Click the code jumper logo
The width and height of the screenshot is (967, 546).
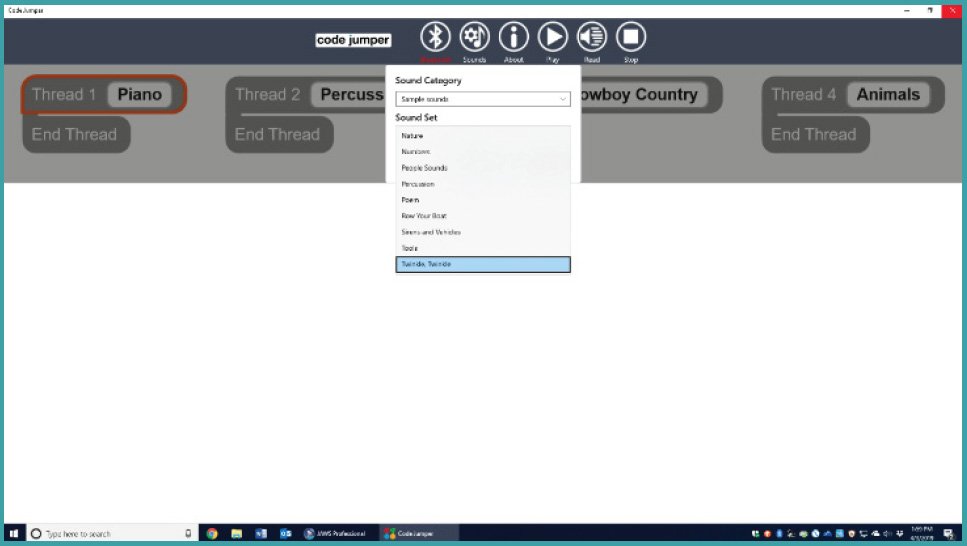click(353, 40)
